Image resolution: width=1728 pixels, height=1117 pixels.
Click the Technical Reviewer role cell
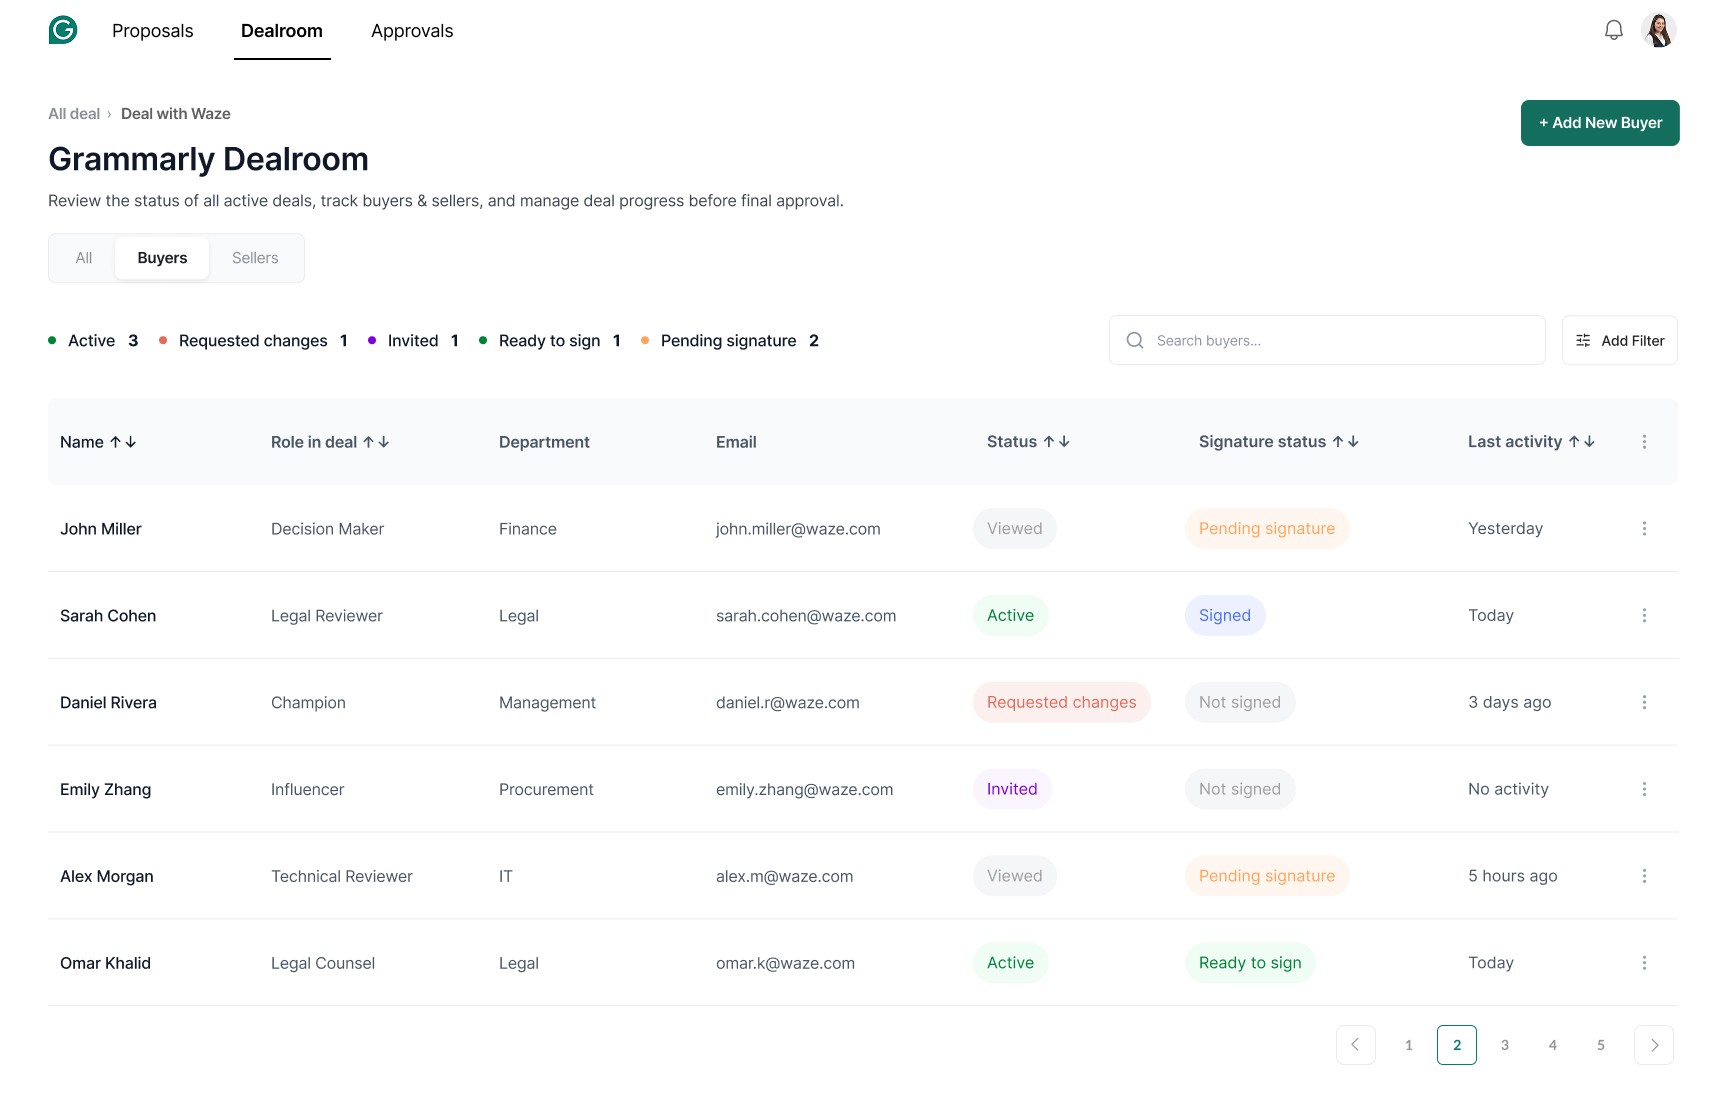click(x=342, y=877)
